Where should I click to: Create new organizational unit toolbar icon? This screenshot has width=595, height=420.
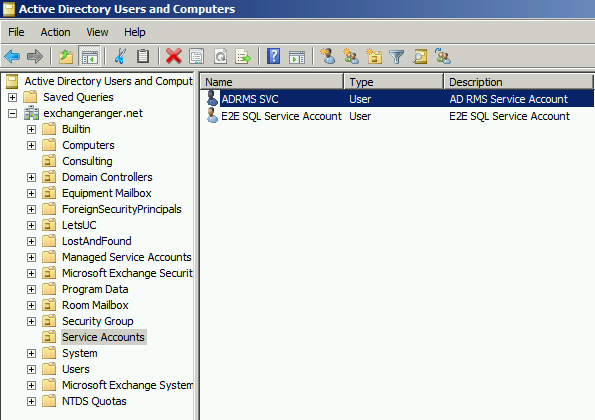[x=374, y=57]
